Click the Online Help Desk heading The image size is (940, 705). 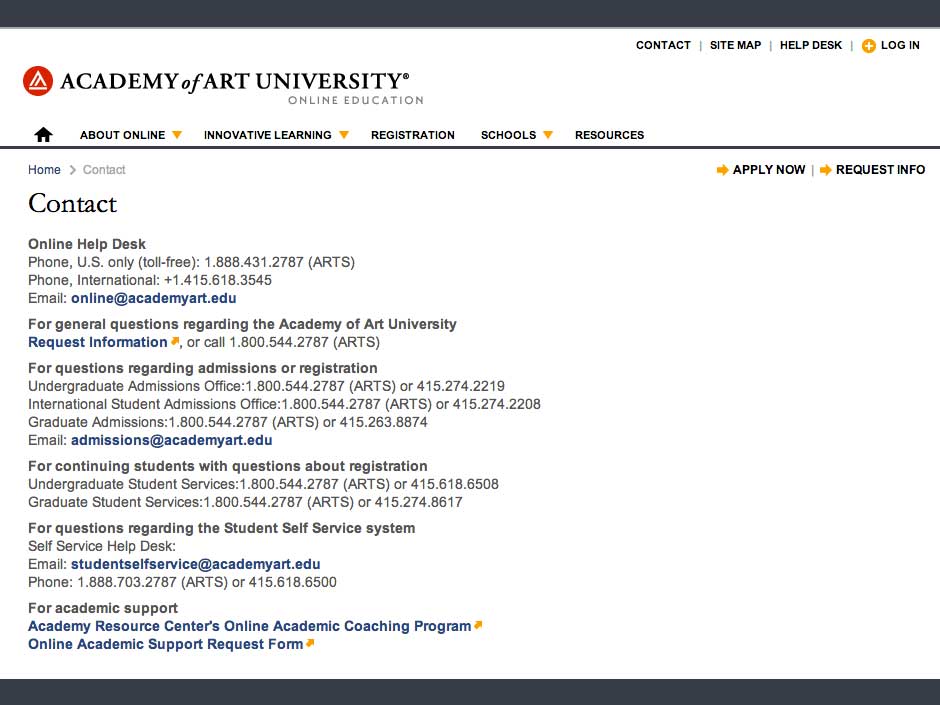[87, 244]
